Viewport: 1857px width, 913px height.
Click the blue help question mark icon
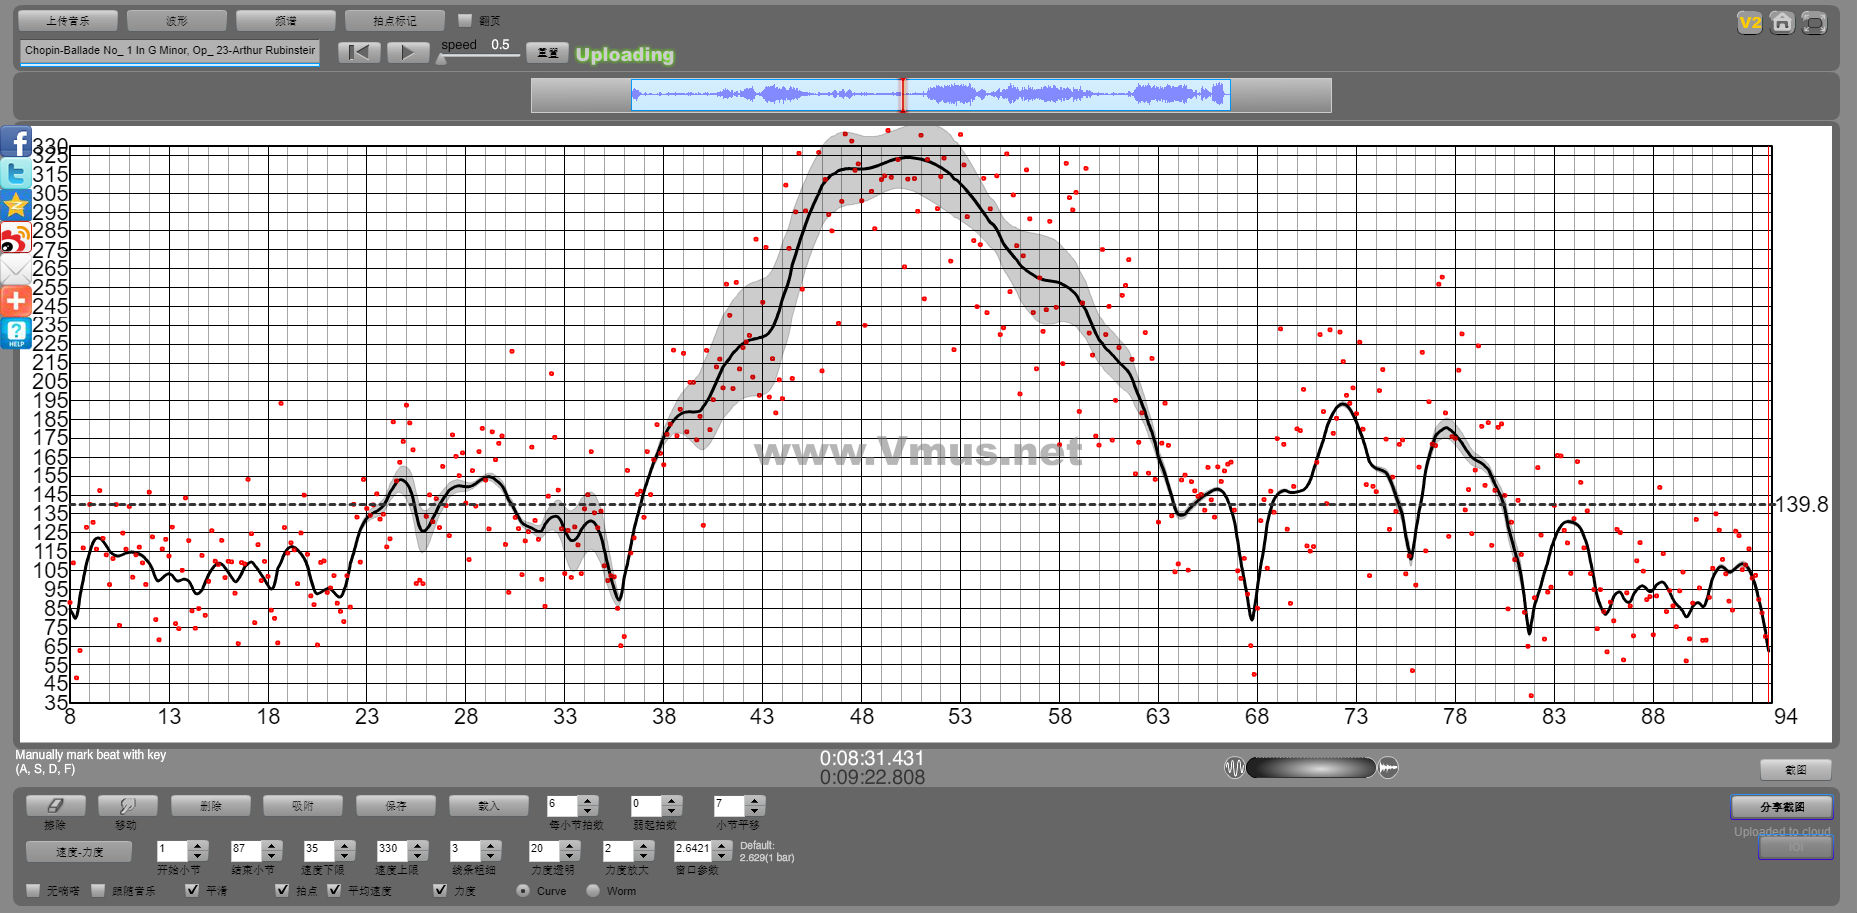pyautogui.click(x=16, y=333)
